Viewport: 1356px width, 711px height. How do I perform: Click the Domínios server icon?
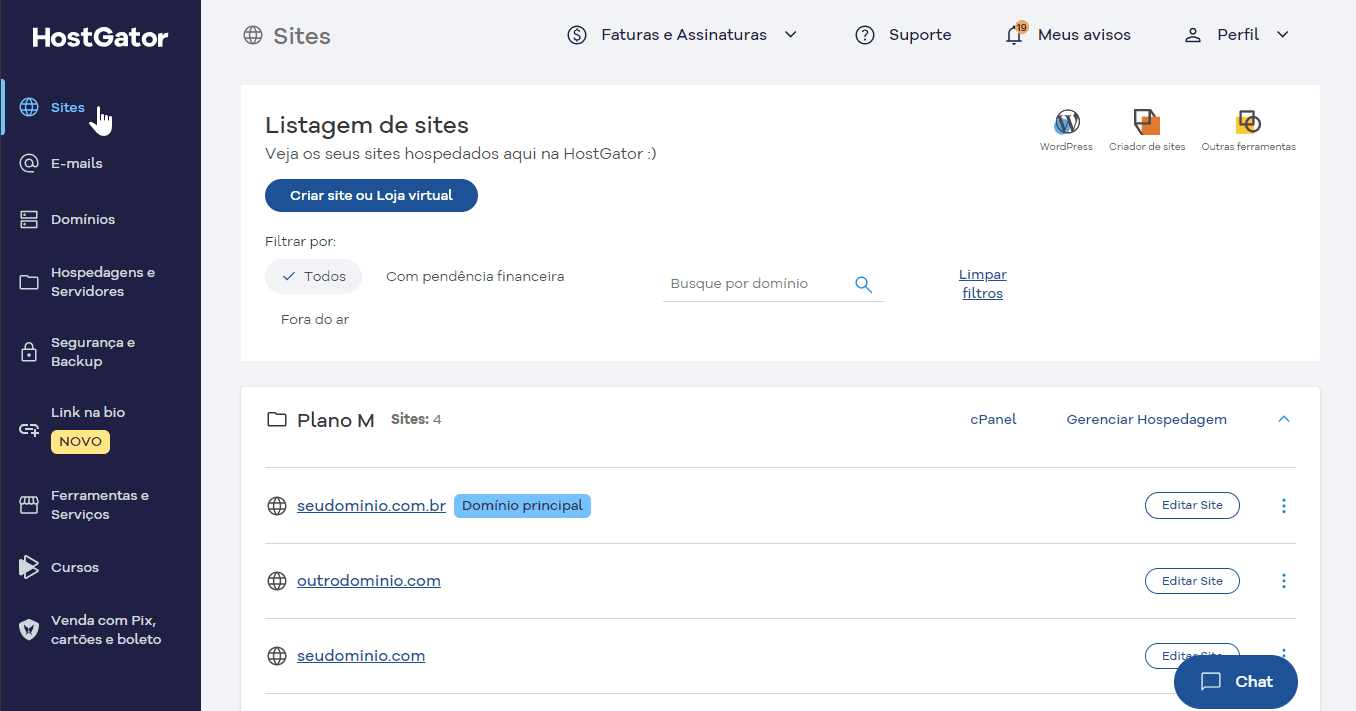coord(29,219)
